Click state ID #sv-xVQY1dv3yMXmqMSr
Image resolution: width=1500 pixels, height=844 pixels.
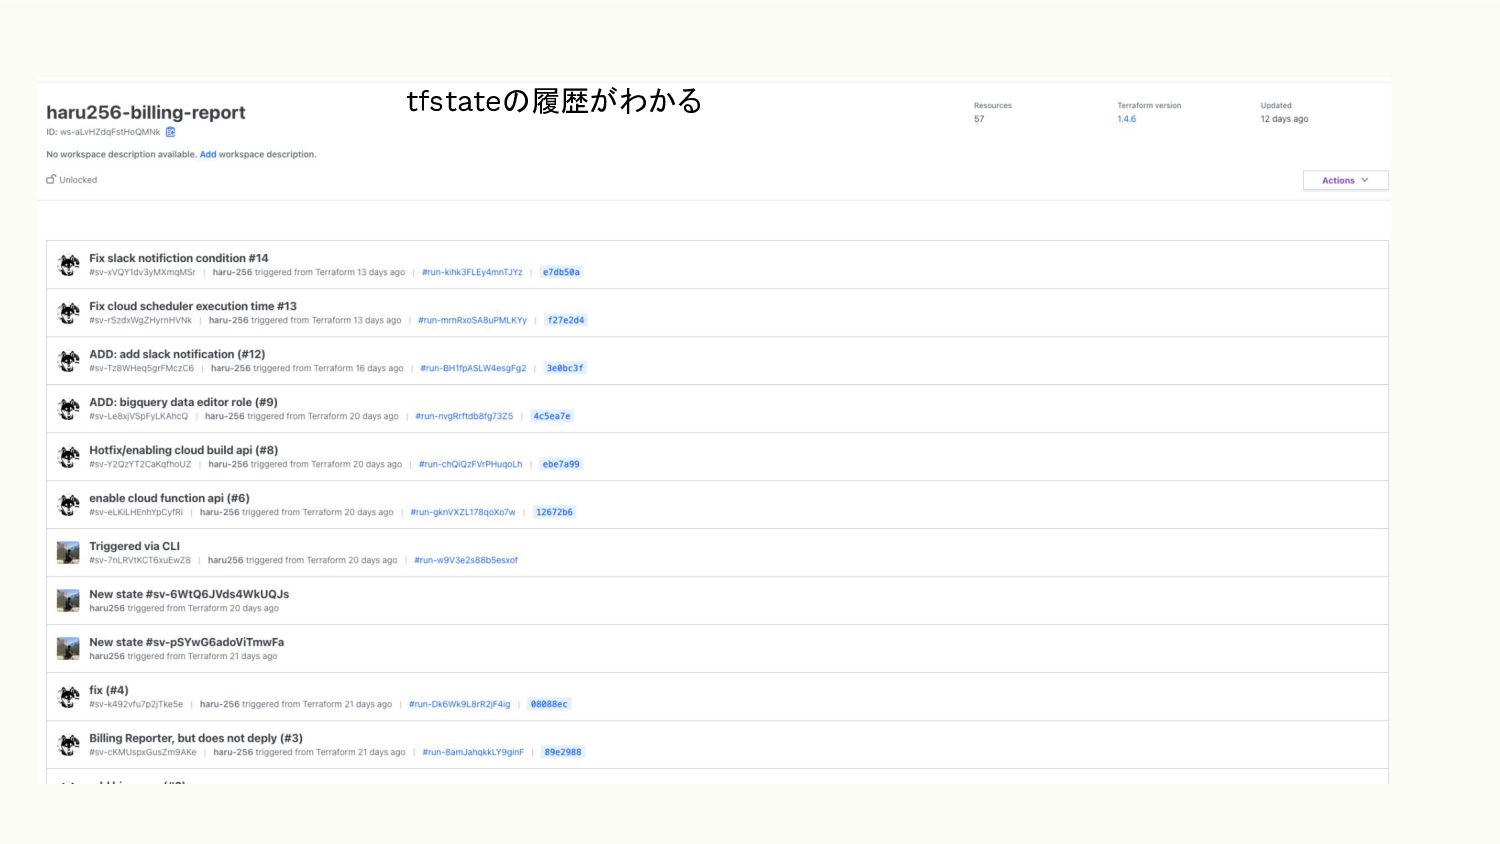click(142, 272)
